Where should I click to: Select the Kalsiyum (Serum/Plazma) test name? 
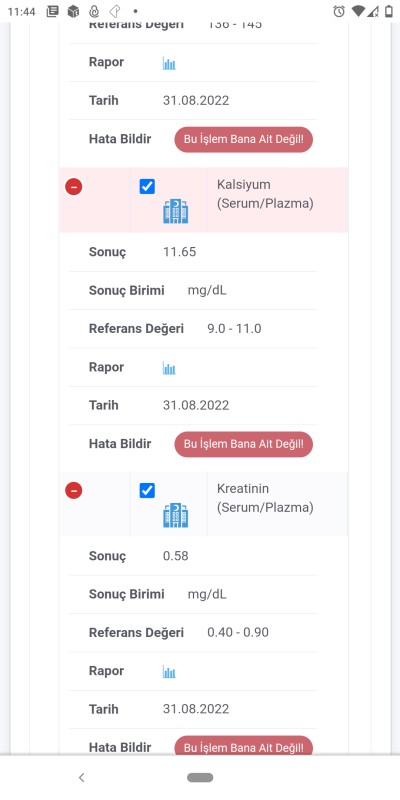pos(265,194)
